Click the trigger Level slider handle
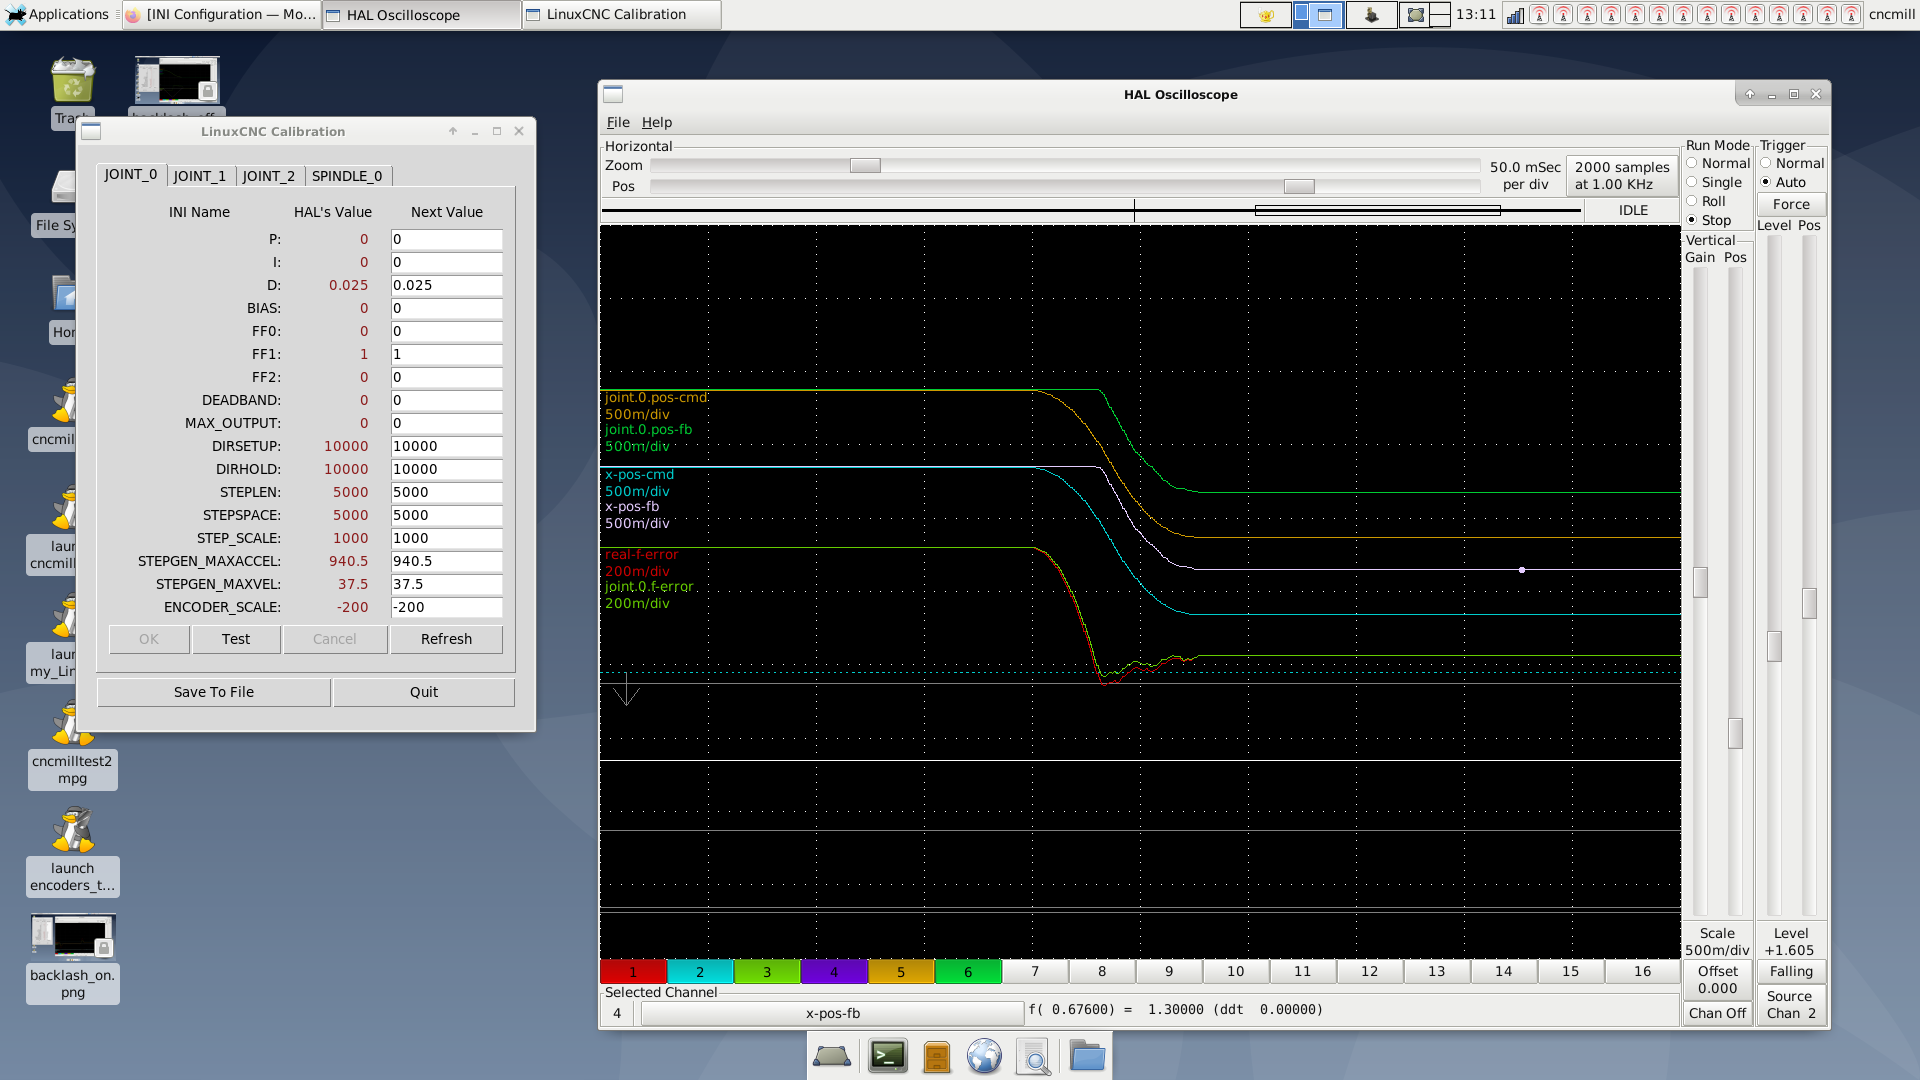1920x1080 pixels. pos(1774,646)
